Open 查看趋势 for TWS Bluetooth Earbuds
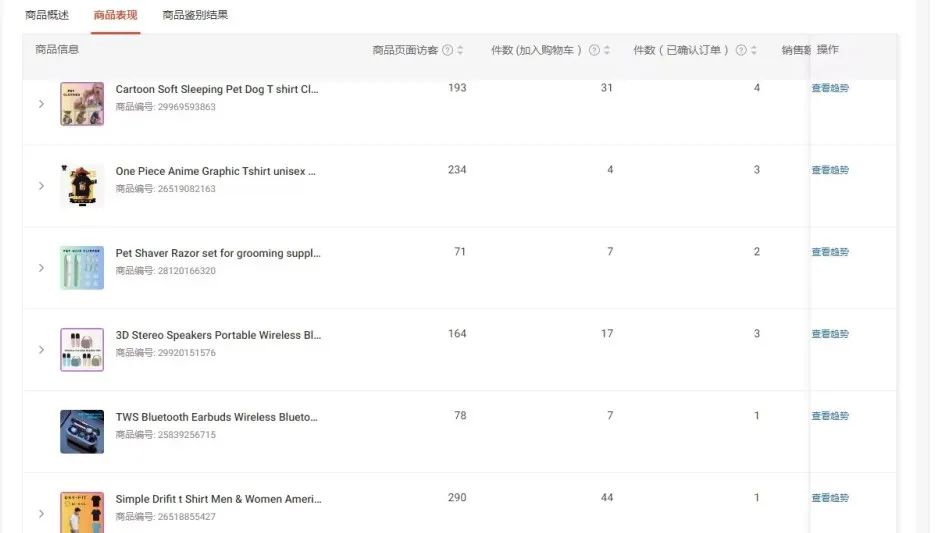Viewport: 938px width, 533px height. (x=830, y=416)
